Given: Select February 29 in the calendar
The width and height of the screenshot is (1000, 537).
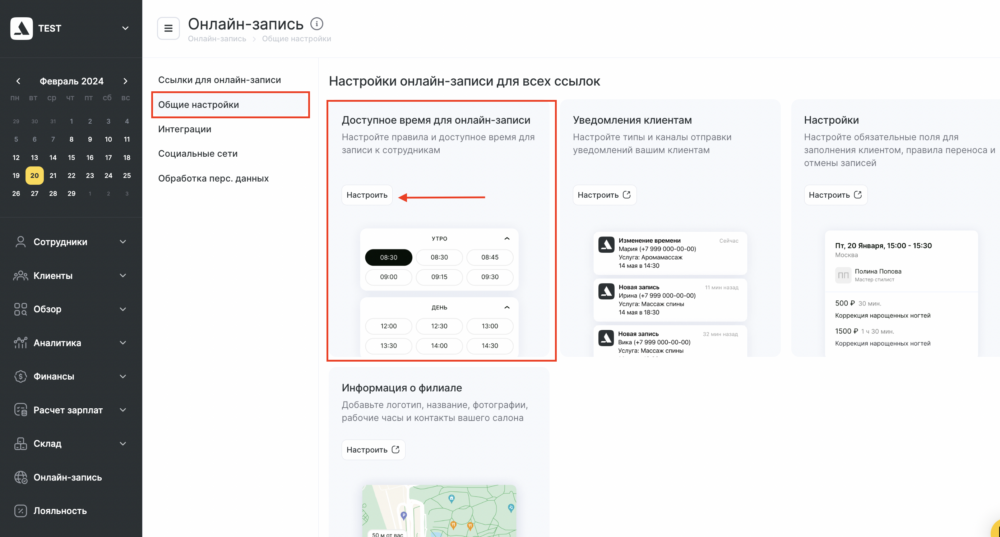Looking at the screenshot, I should (x=71, y=193).
